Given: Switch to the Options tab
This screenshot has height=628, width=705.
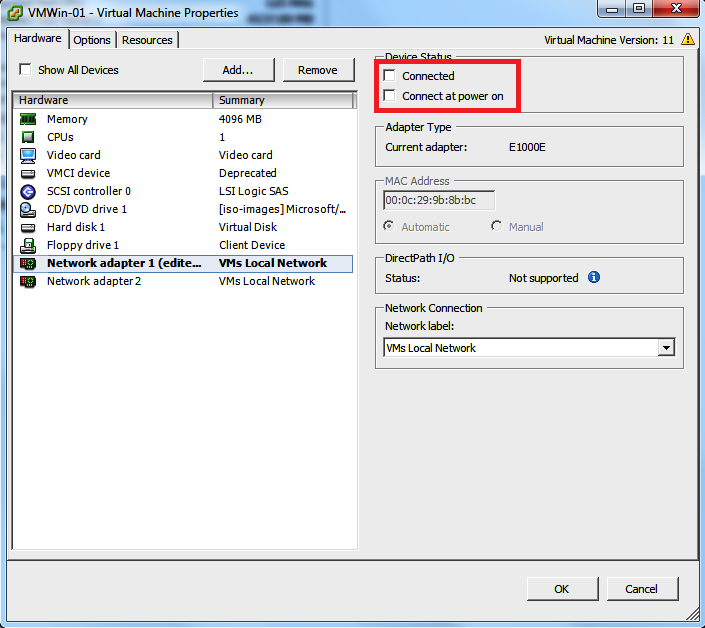Looking at the screenshot, I should click(92, 40).
